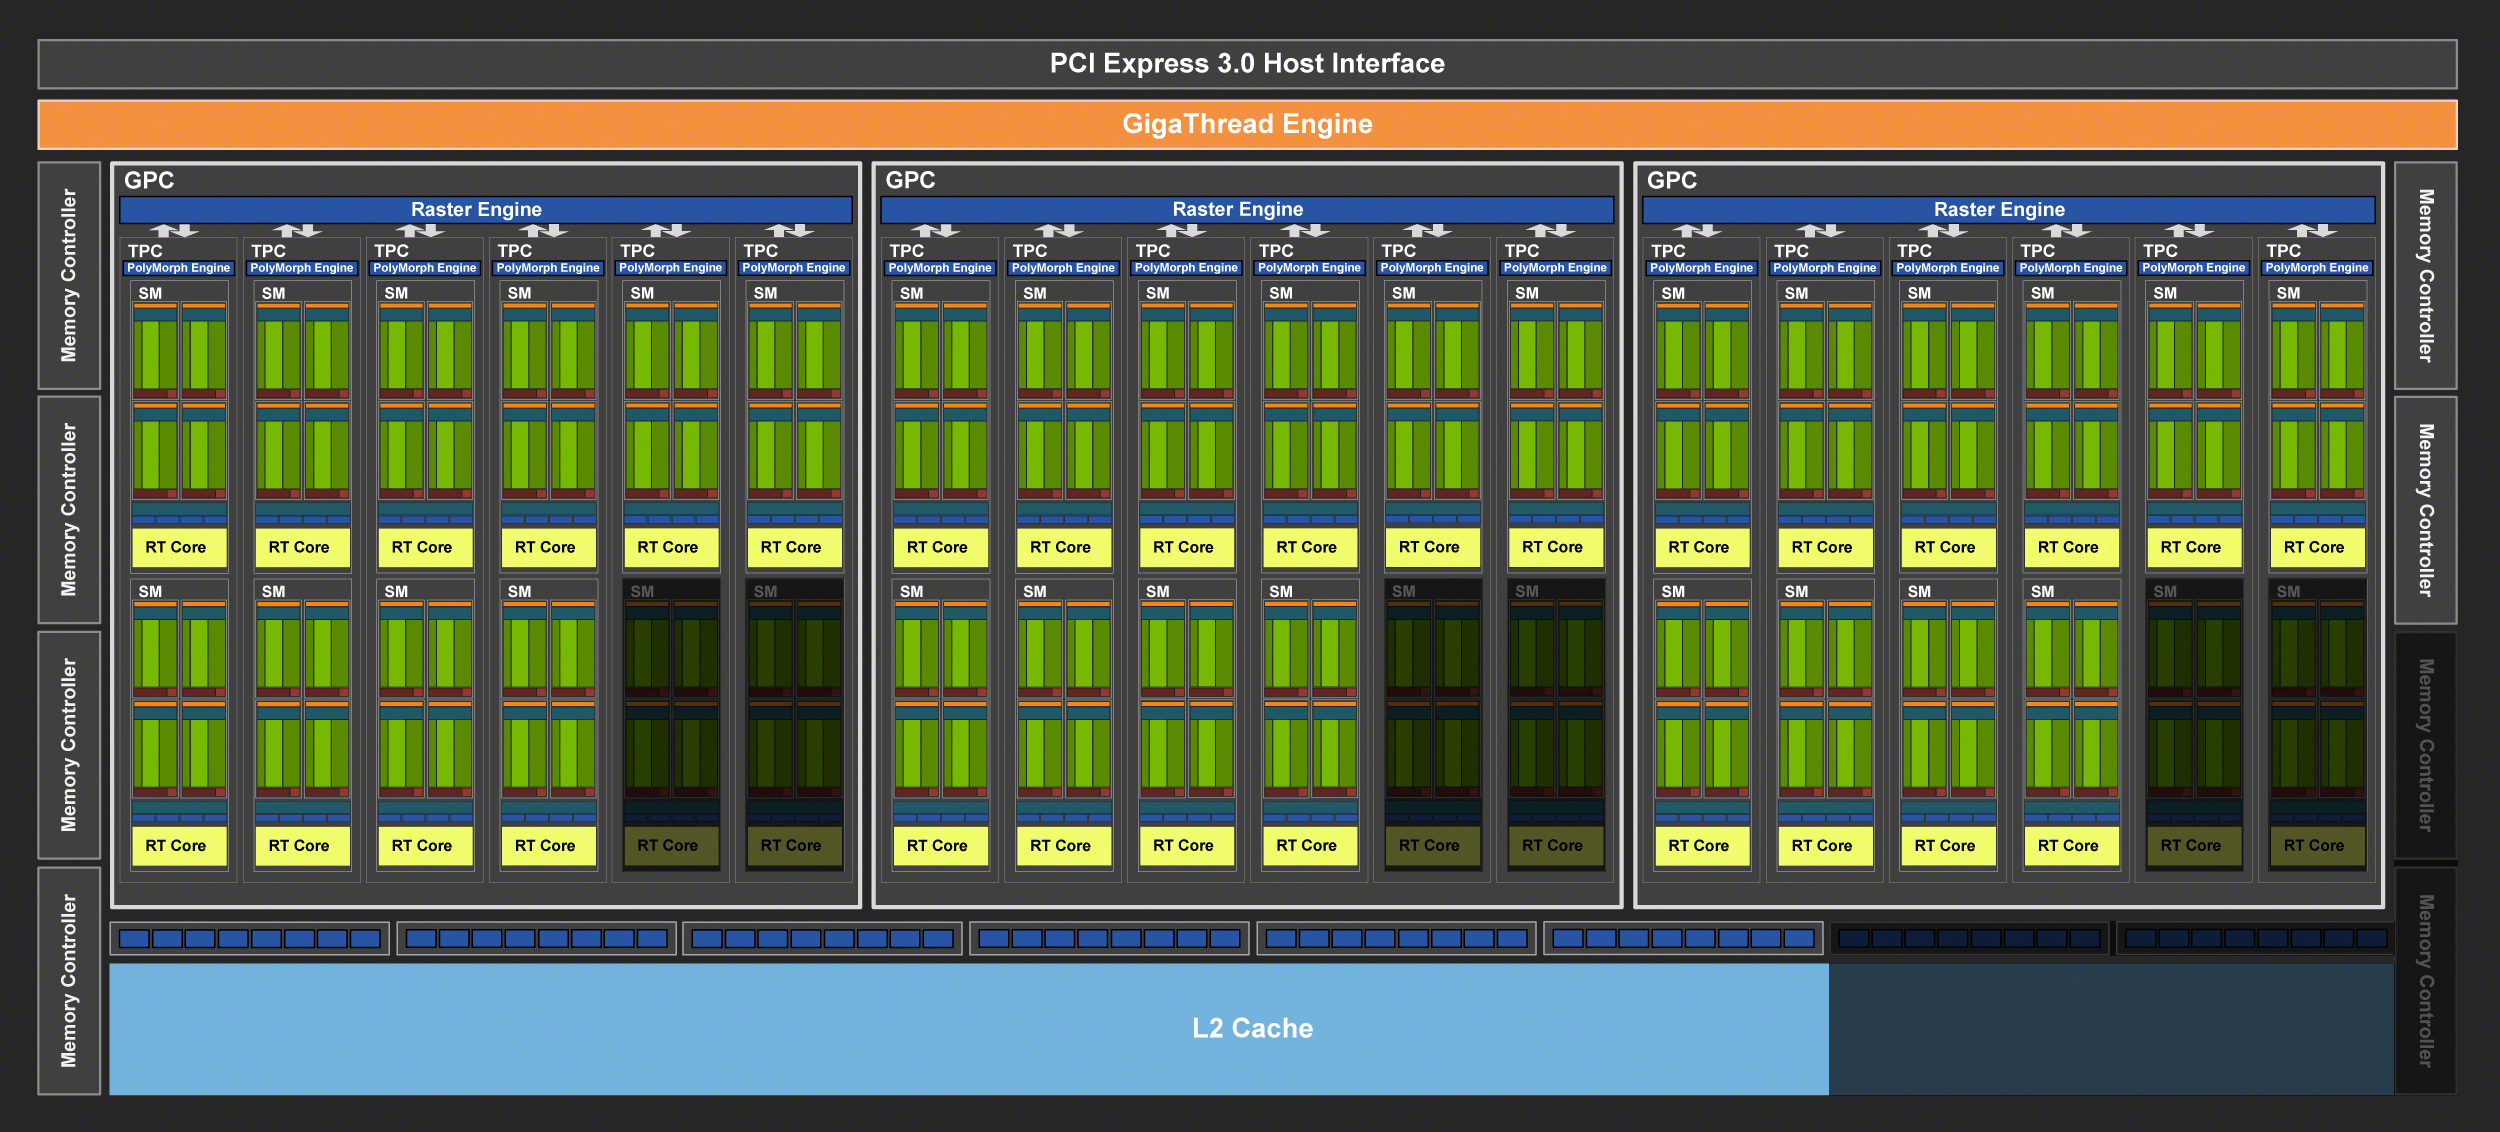The image size is (2500, 1132).
Task: Click the dimmed bottom-right Memory Controller block
Action: pyautogui.click(x=2425, y=980)
